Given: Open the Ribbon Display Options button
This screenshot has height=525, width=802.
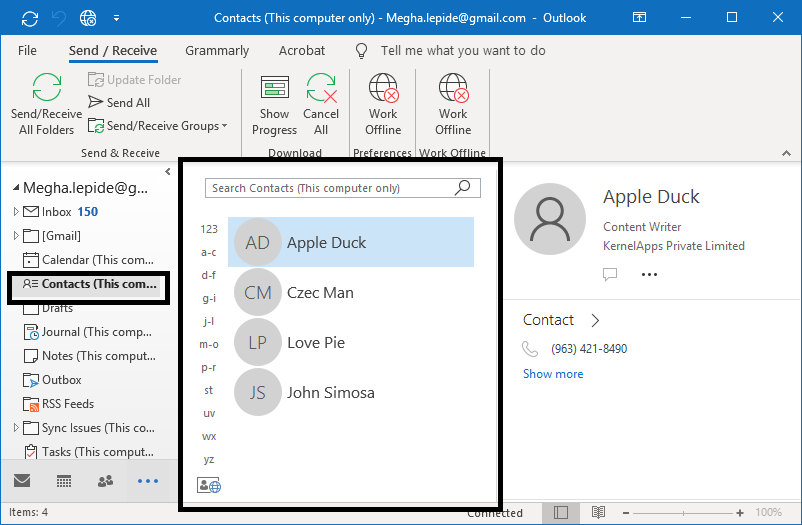Looking at the screenshot, I should click(639, 17).
